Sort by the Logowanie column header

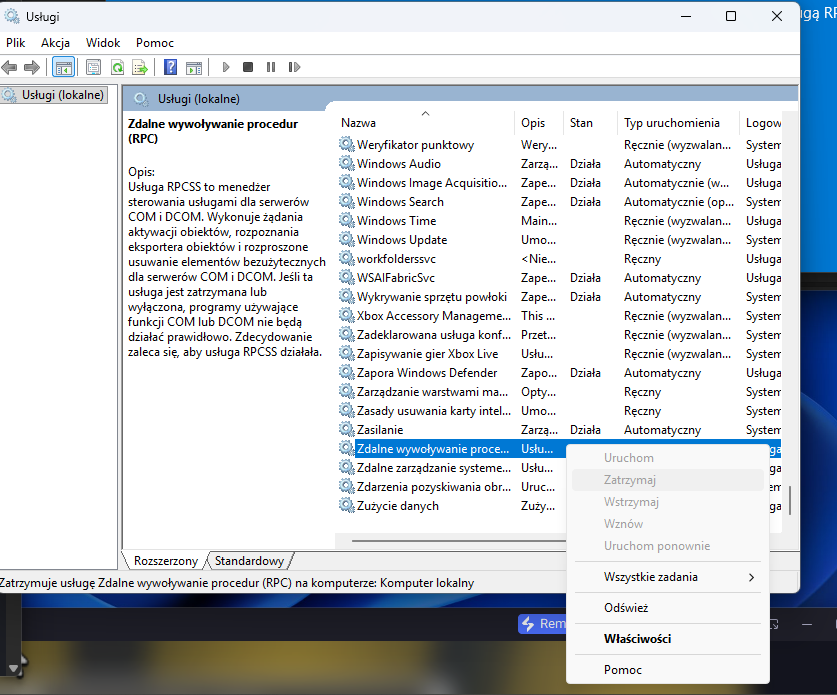(761, 123)
